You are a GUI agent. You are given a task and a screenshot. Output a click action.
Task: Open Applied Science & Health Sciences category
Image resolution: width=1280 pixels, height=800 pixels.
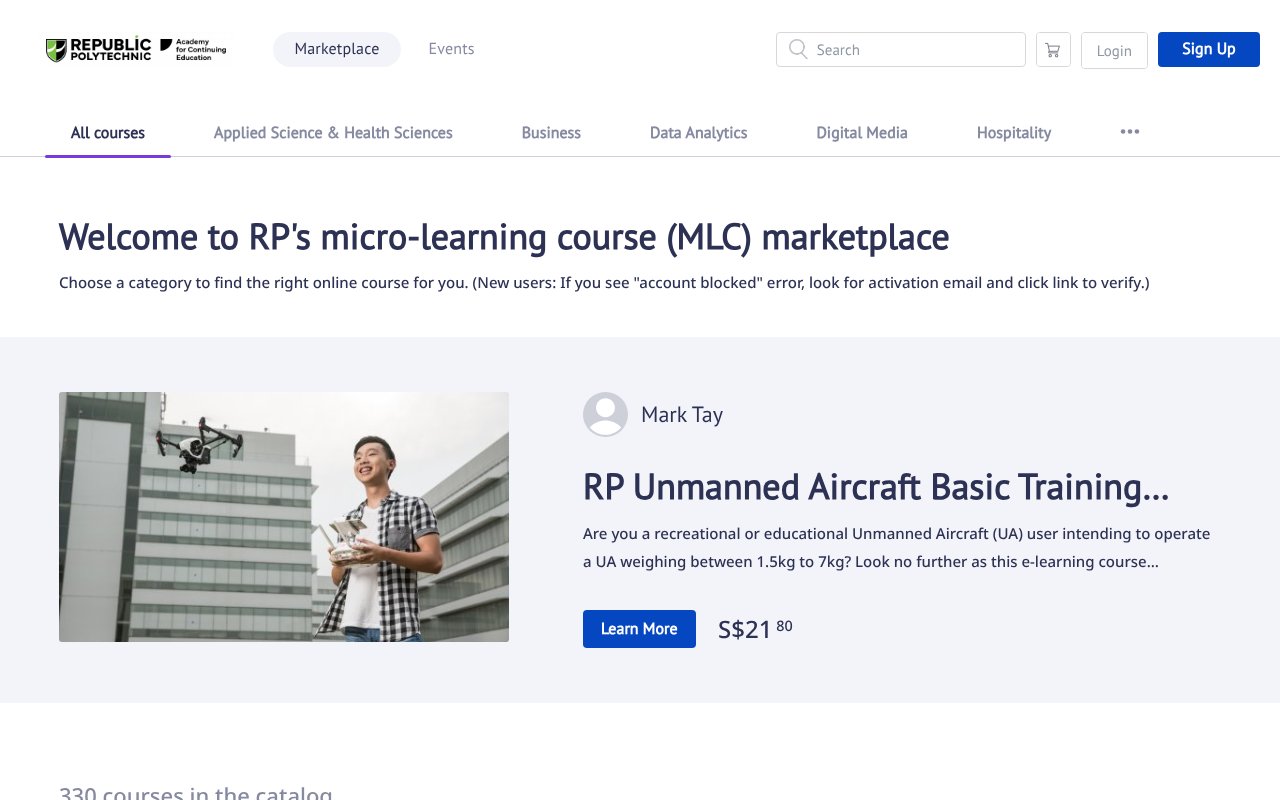[x=333, y=133]
